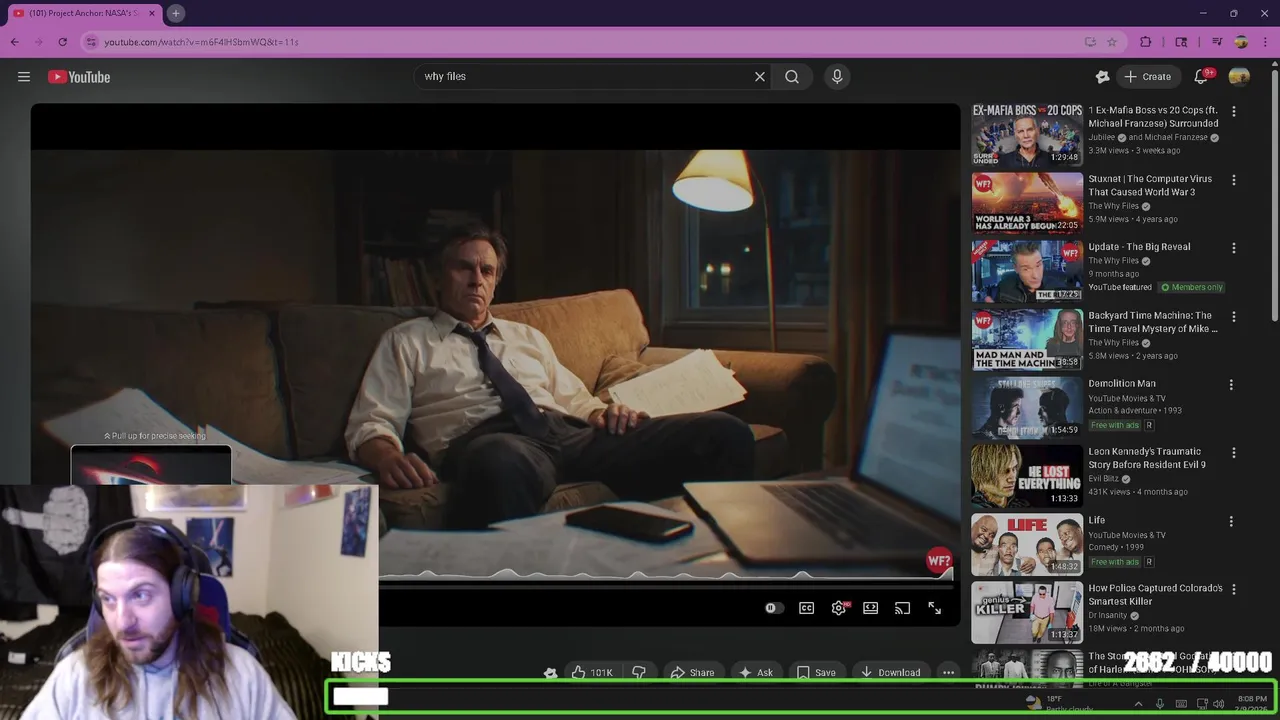This screenshot has width=1280, height=720.
Task: Open the Demolition Man thumbnail
Action: 1027,408
